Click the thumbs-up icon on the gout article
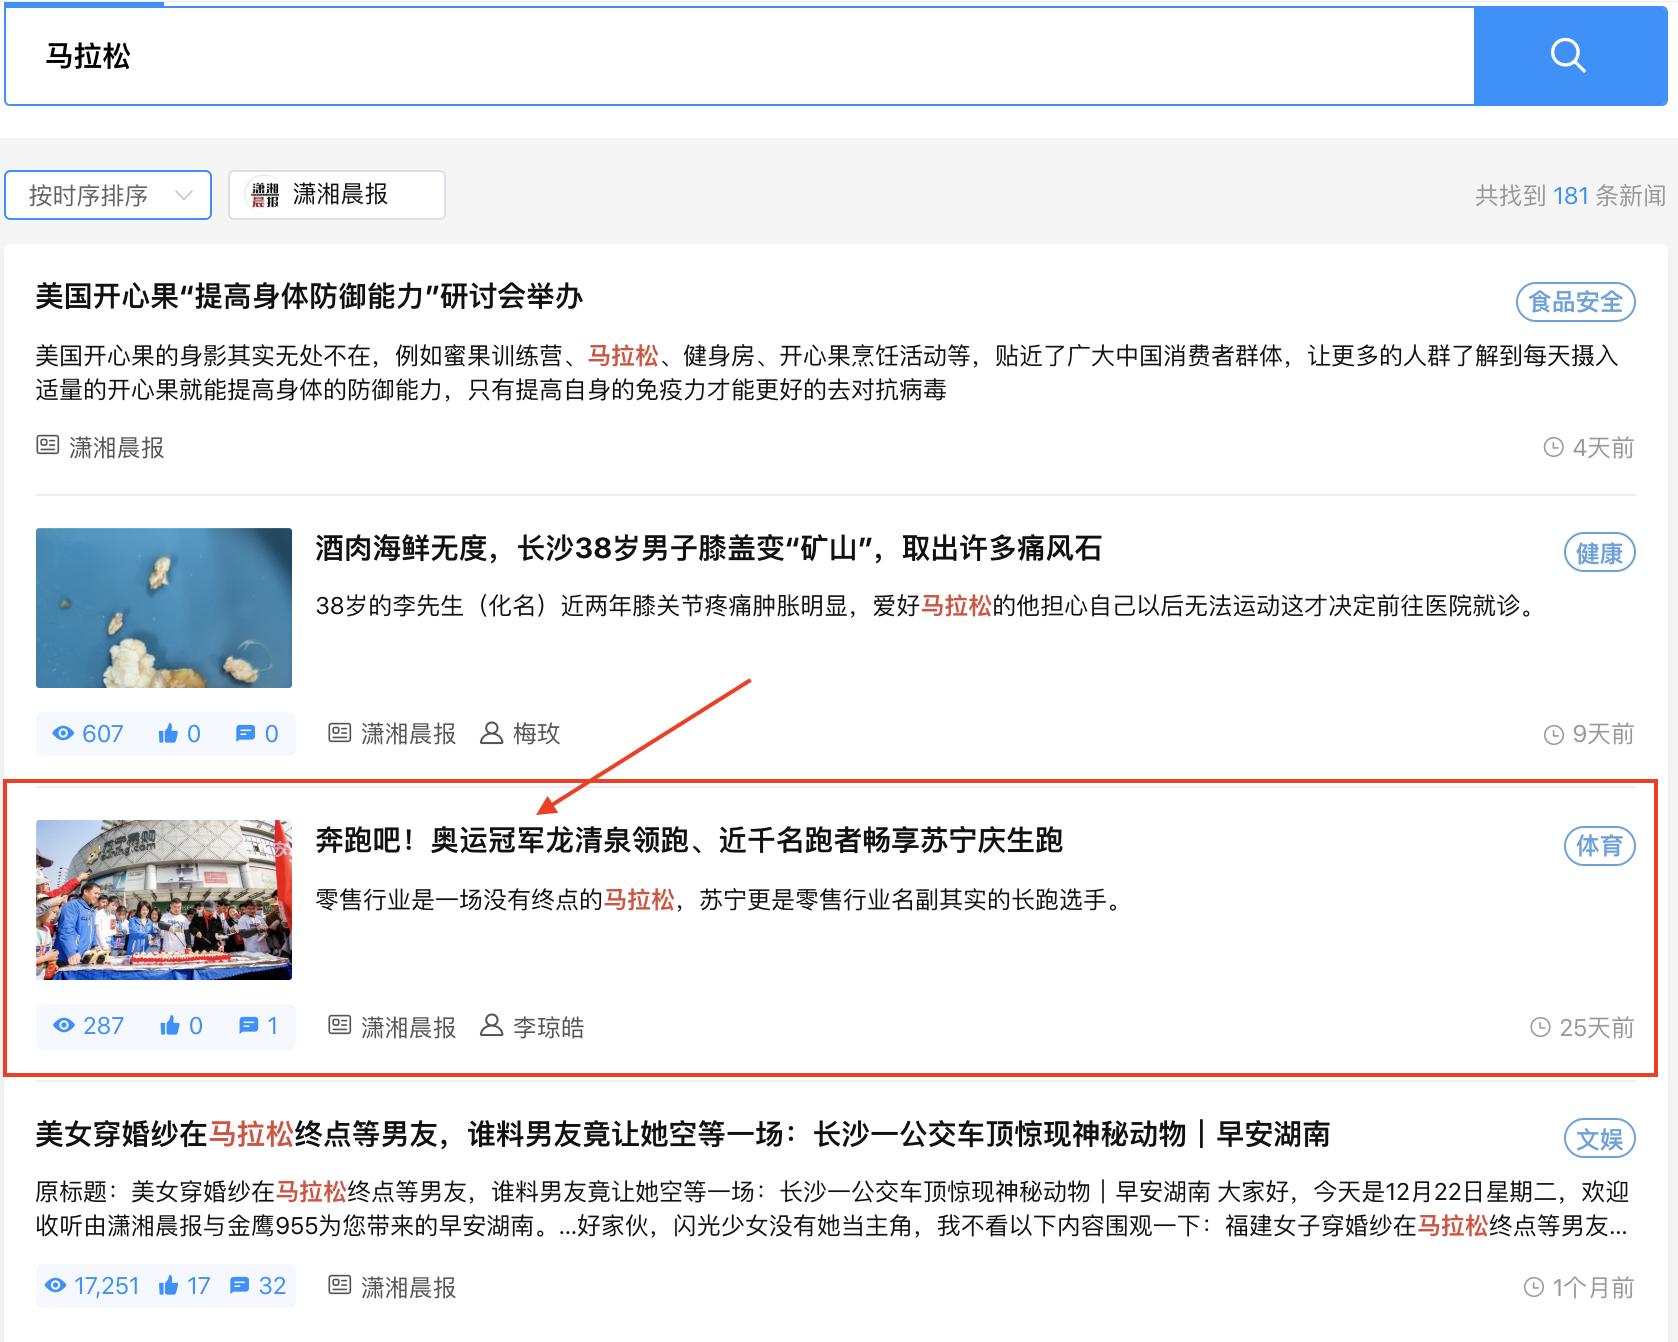 click(x=168, y=733)
